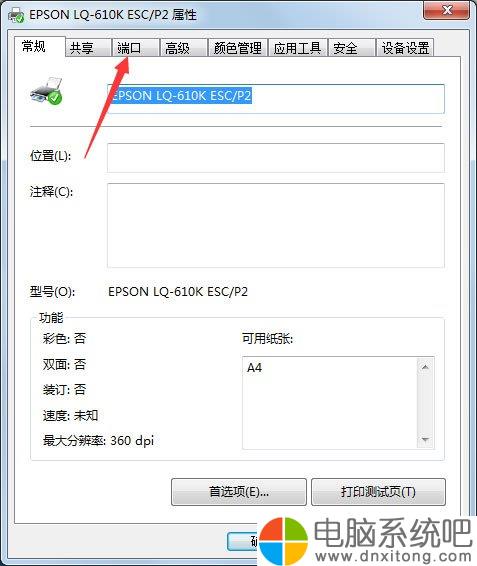Open the 颜色管理 tab
Screen dimensions: 477x566
[238, 48]
